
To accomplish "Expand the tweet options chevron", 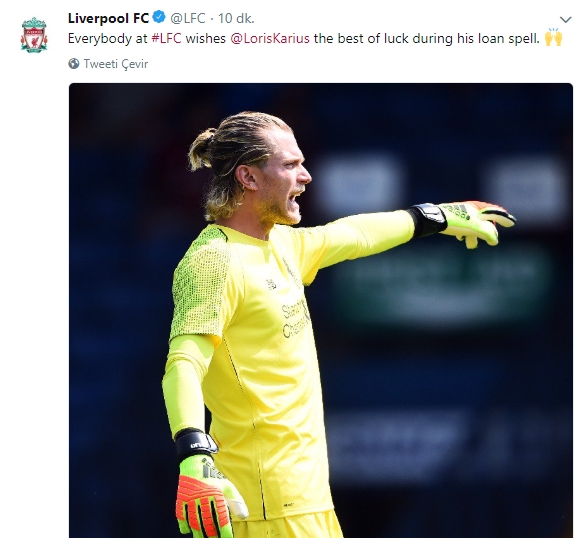I will pos(565,20).
